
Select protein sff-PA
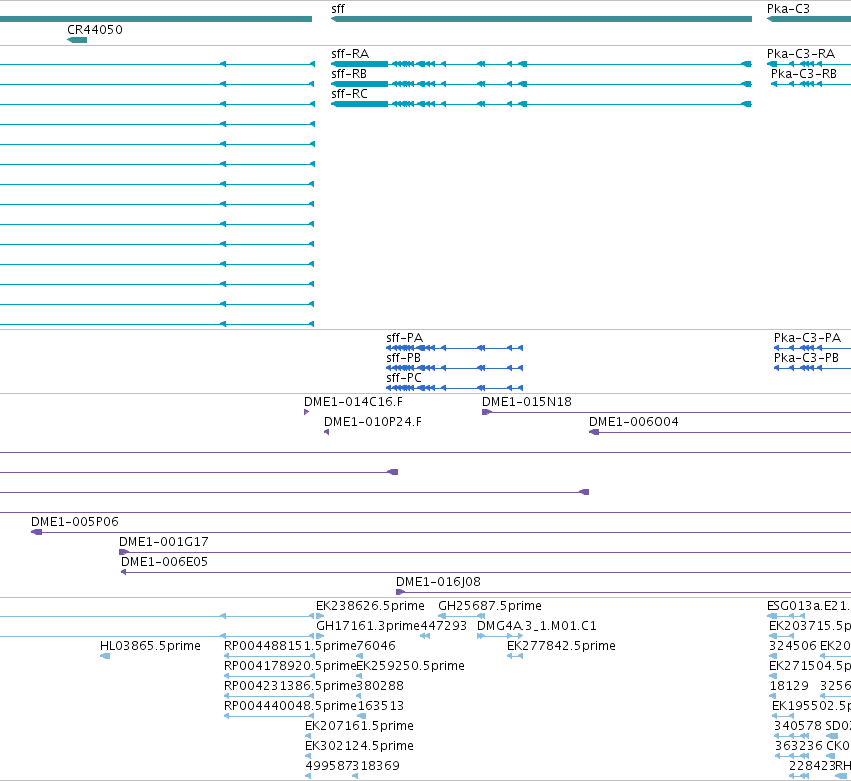pyautogui.click(x=454, y=348)
